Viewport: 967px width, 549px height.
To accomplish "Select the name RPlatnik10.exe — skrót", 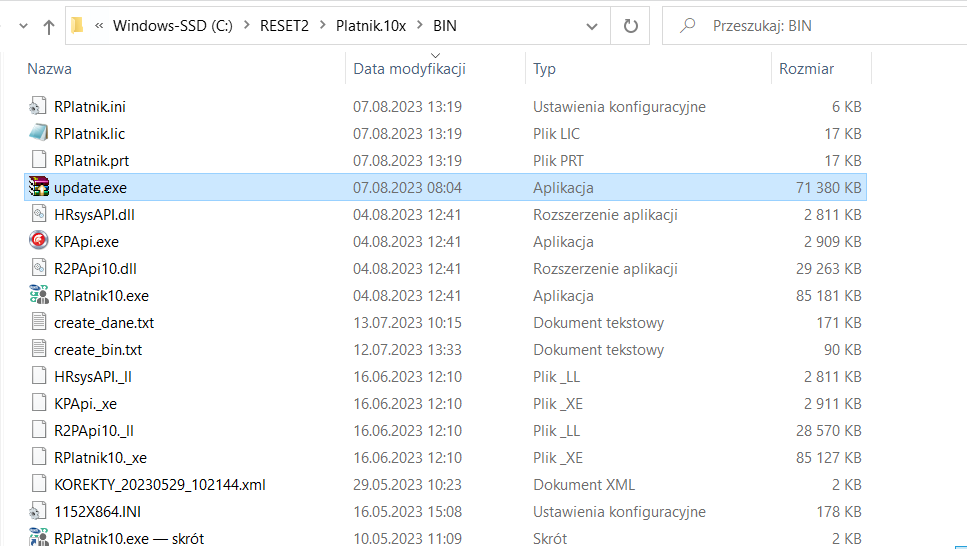I will coord(129,539).
